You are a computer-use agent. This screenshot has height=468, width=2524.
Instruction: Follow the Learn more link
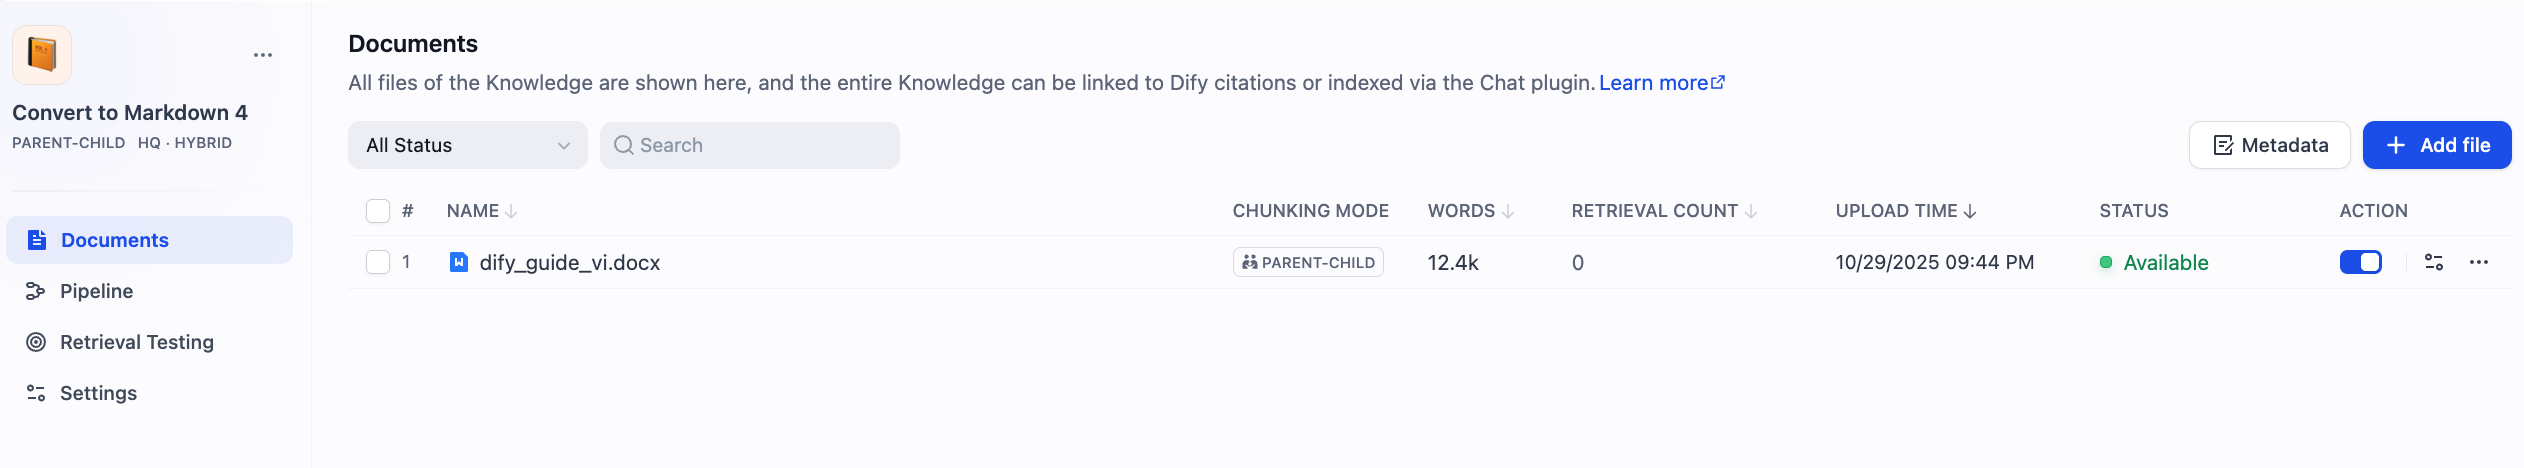point(1661,83)
